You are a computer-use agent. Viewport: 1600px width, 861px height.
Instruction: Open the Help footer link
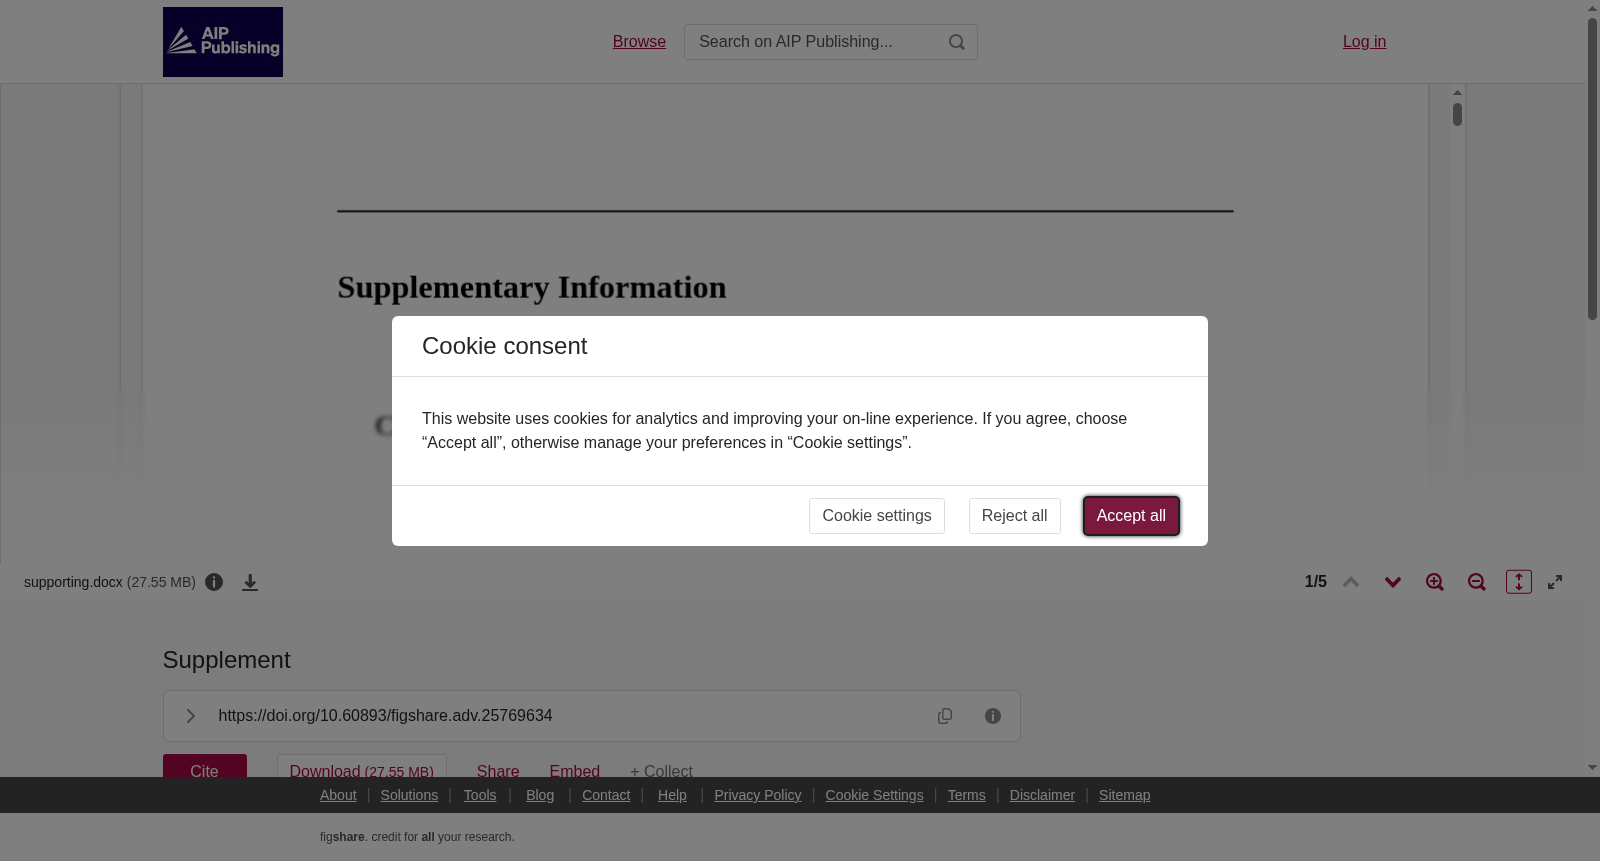coord(672,795)
